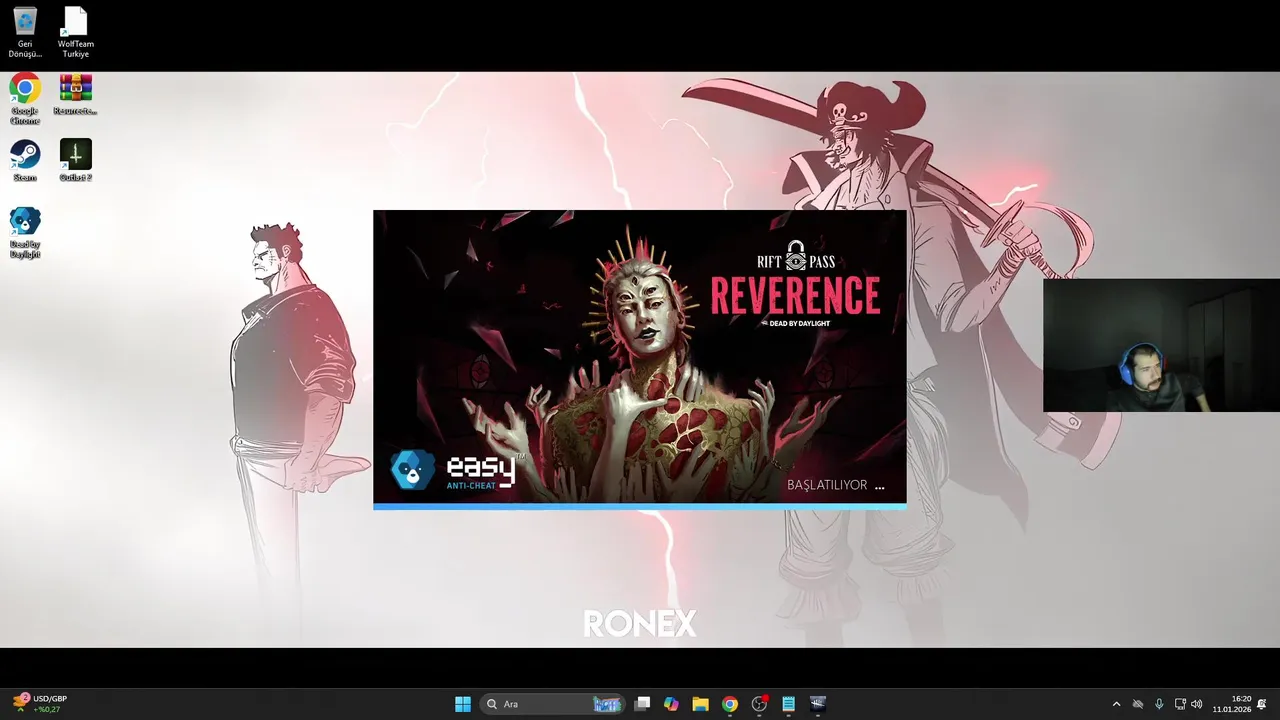
Task: Open the Notepad app in the taskbar
Action: point(788,704)
